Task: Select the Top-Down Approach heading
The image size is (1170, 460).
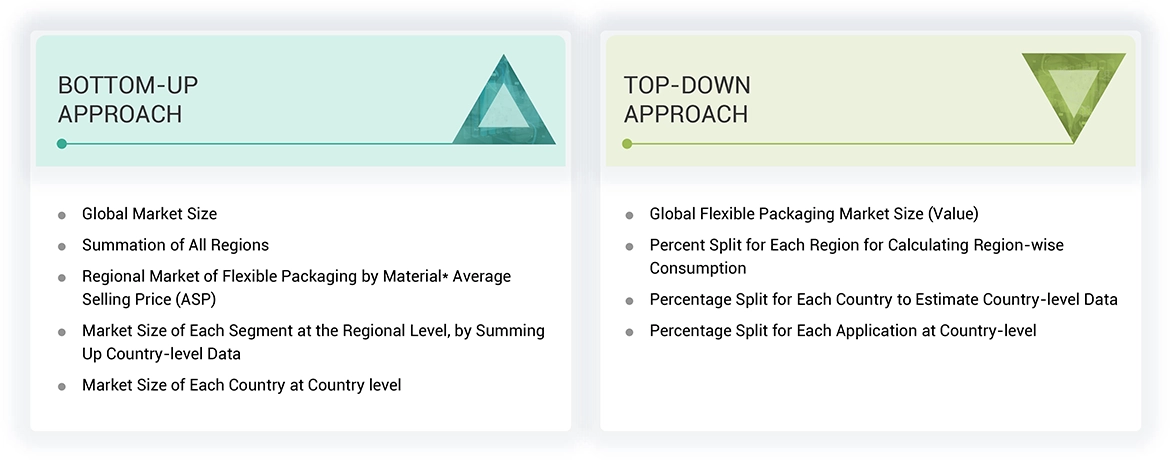Action: point(687,99)
